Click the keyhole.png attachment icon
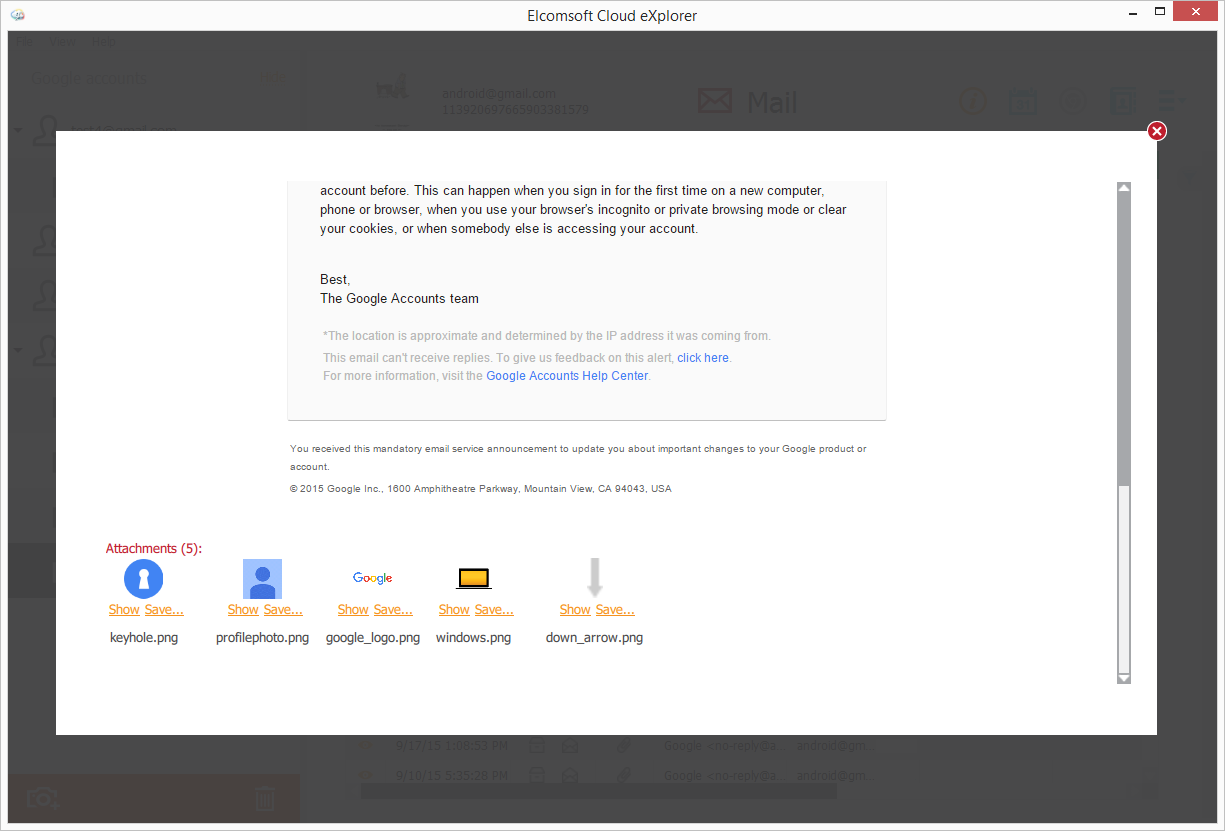Screen dimensions: 1225x831 (x=143, y=578)
